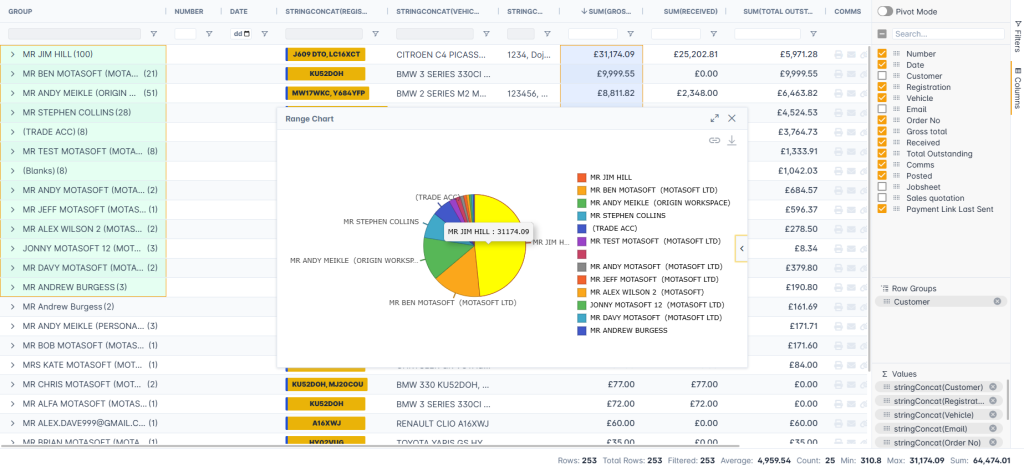Remove stringConcat(Customer) from Values
Screen dimensions: 1024x471
tap(993, 387)
